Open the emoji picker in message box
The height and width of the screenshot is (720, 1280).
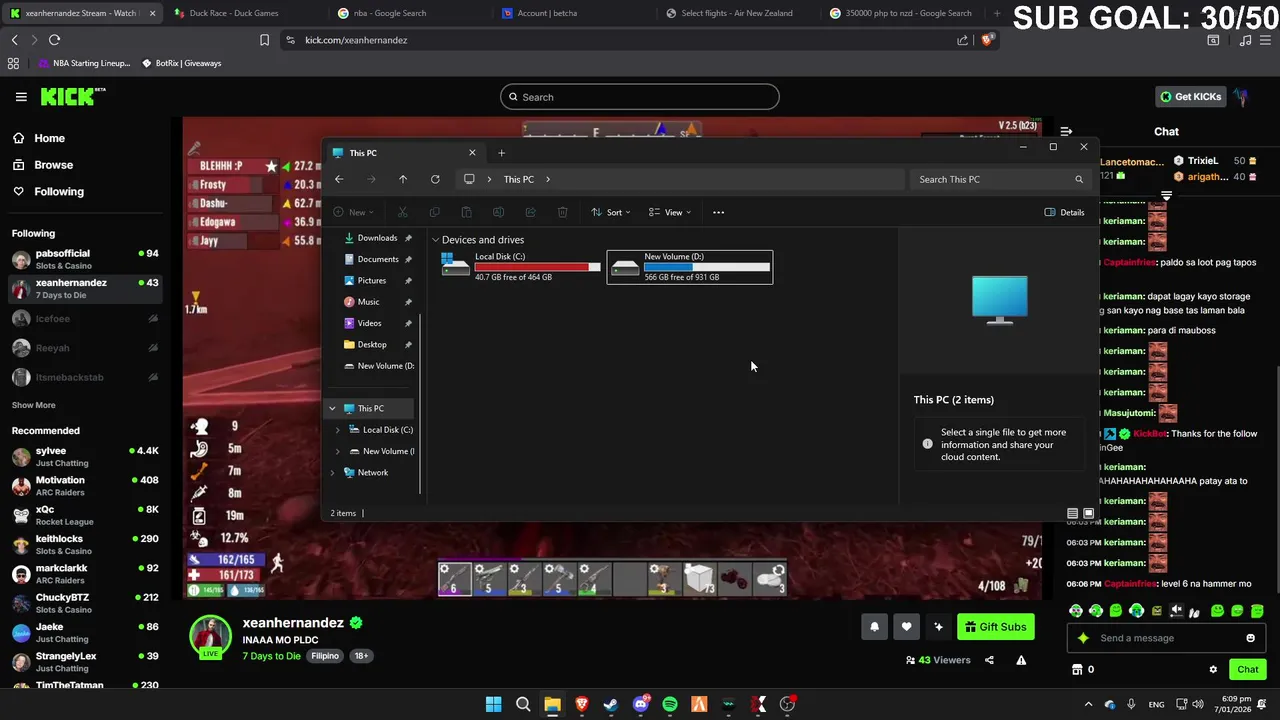click(1250, 638)
